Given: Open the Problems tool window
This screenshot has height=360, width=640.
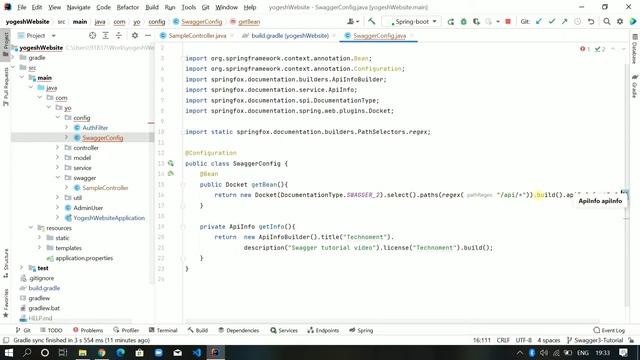Looking at the screenshot, I should 88,330.
